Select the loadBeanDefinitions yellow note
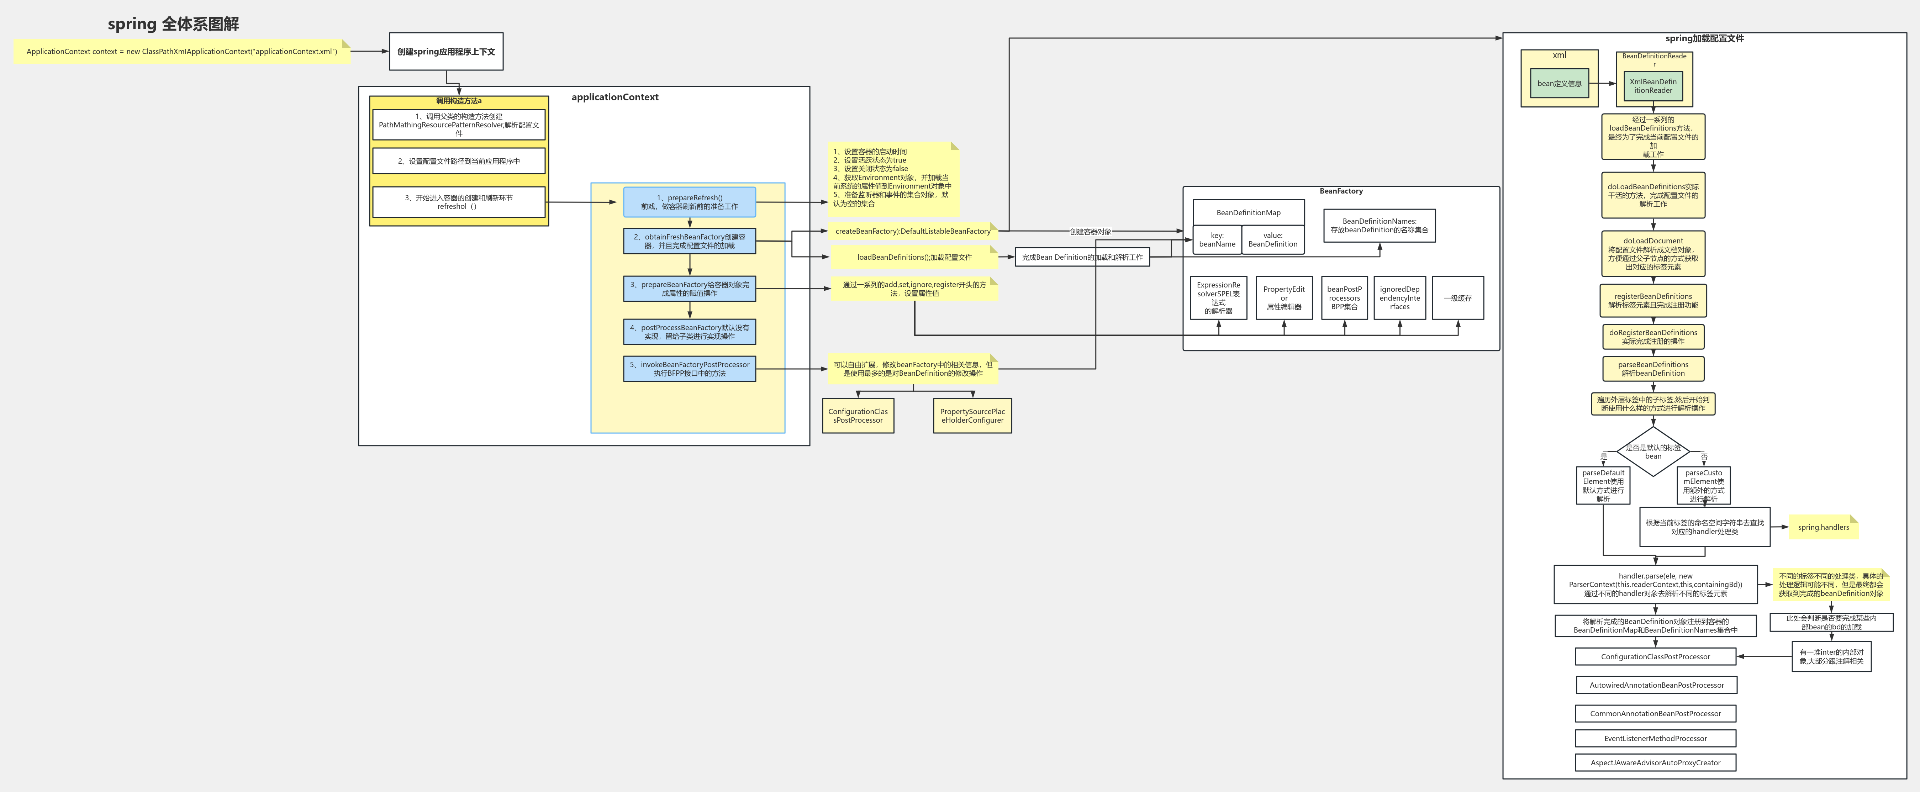This screenshot has height=792, width=1920. pos(914,257)
